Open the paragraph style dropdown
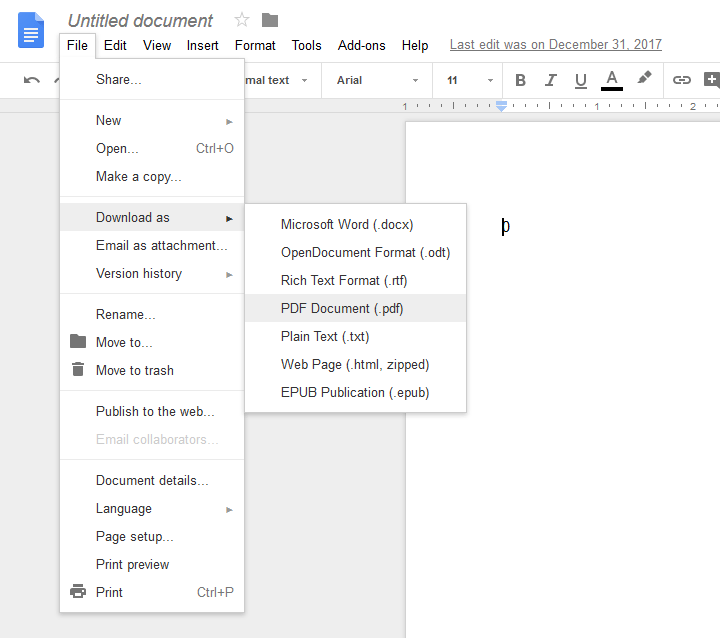The height and width of the screenshot is (638, 720). tap(276, 80)
